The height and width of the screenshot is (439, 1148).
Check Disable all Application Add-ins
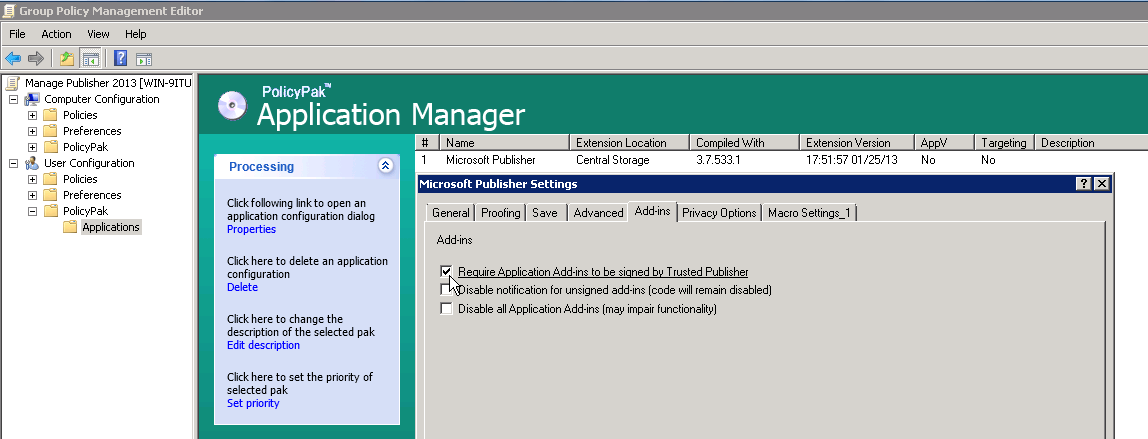tap(447, 309)
